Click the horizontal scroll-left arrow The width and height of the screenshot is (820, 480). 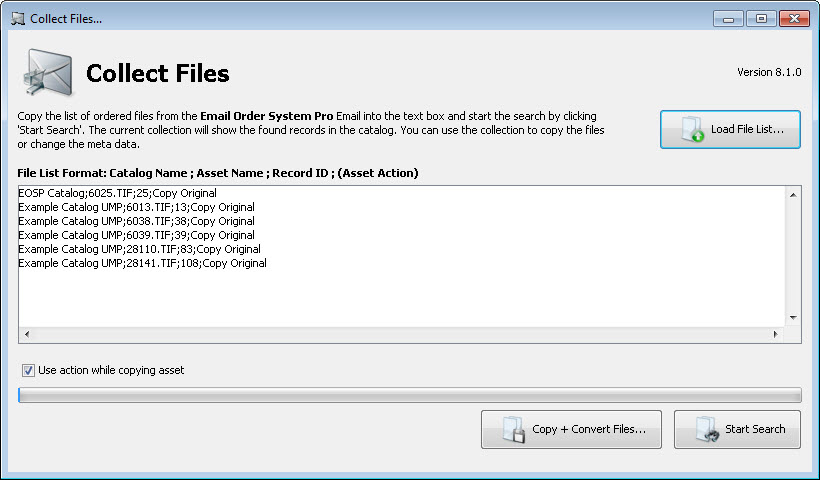27,334
